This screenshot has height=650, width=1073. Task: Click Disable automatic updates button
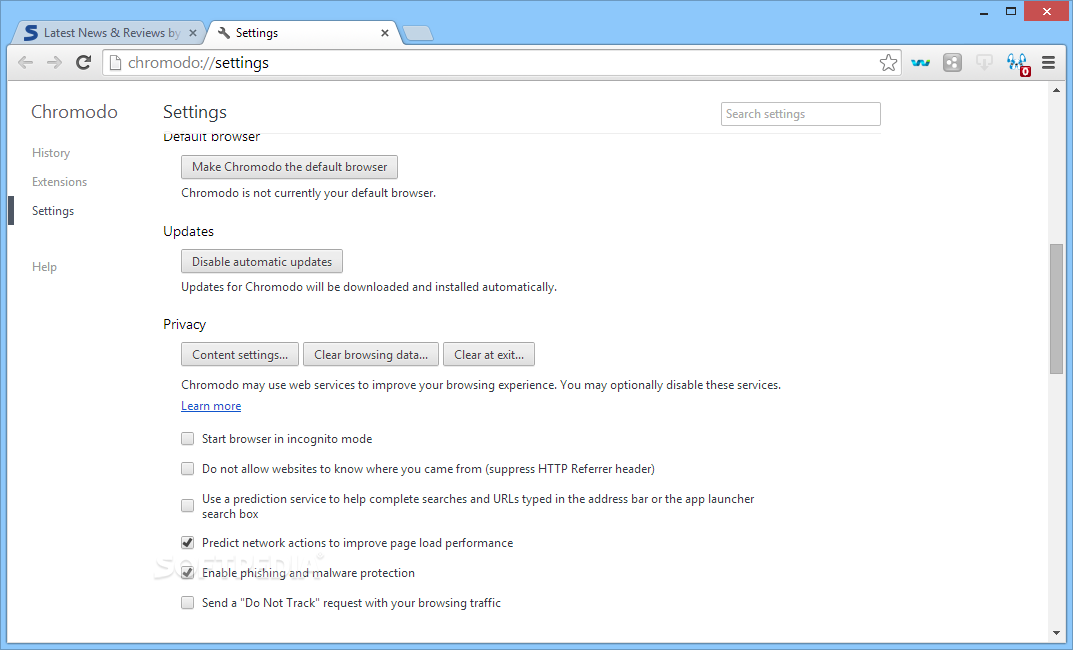click(x=262, y=261)
